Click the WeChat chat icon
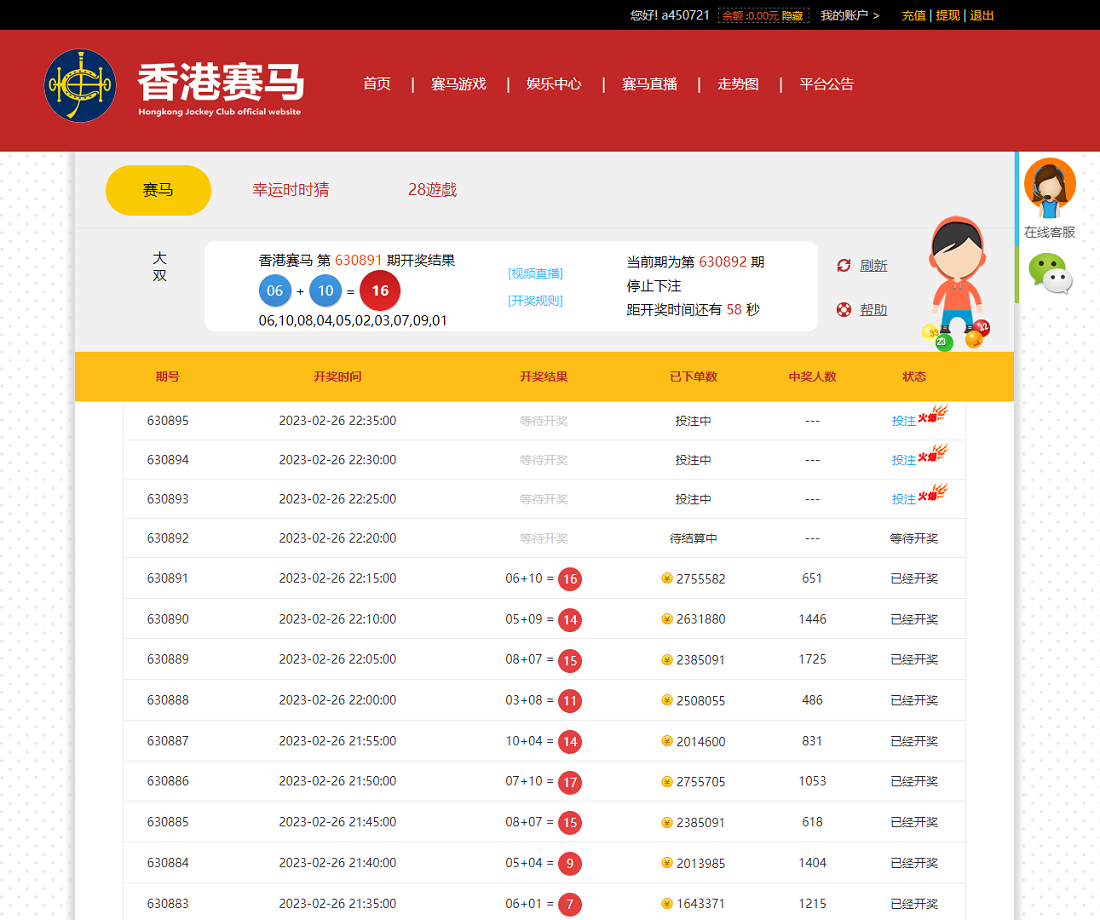1100x920 pixels. point(1050,274)
